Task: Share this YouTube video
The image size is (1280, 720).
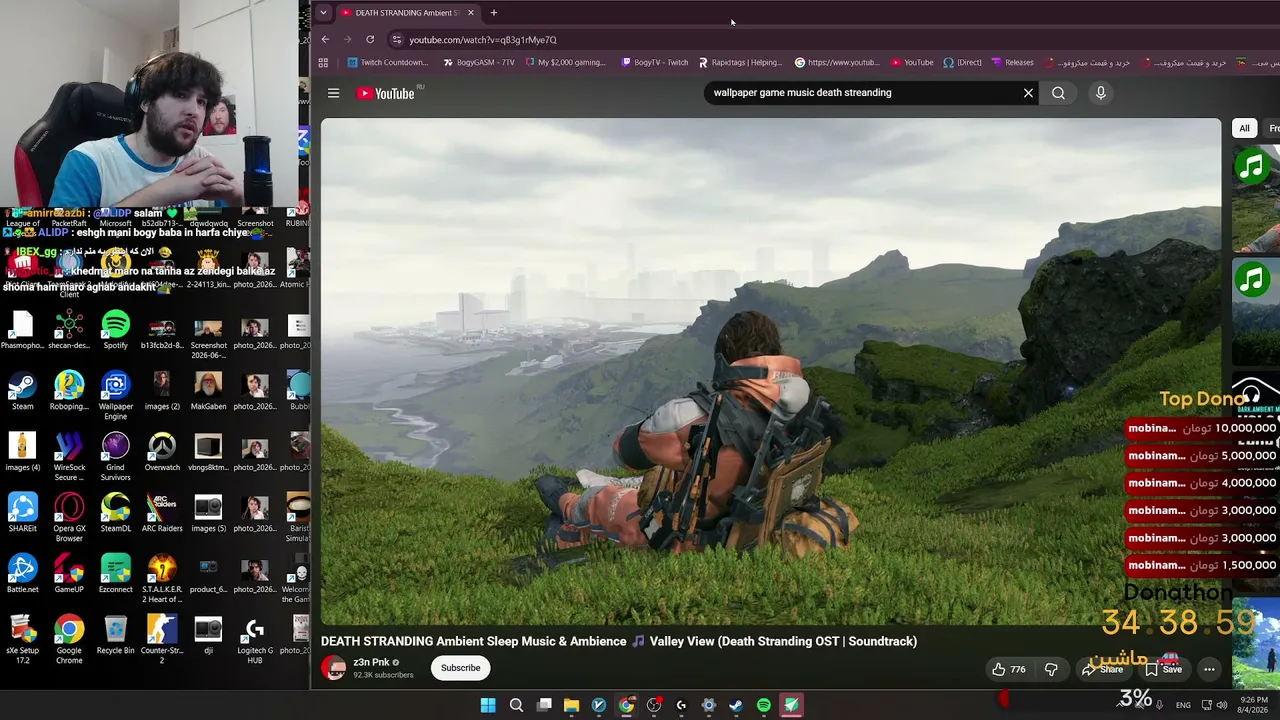Action: coord(1102,669)
